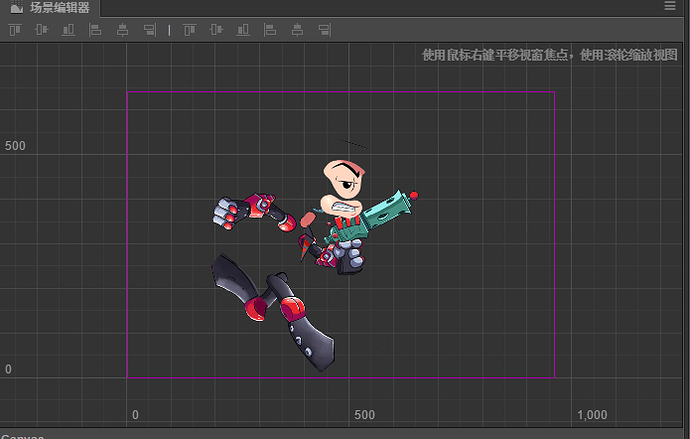This screenshot has height=439, width=690.
Task: Click the Align Top icon
Action: (15, 30)
